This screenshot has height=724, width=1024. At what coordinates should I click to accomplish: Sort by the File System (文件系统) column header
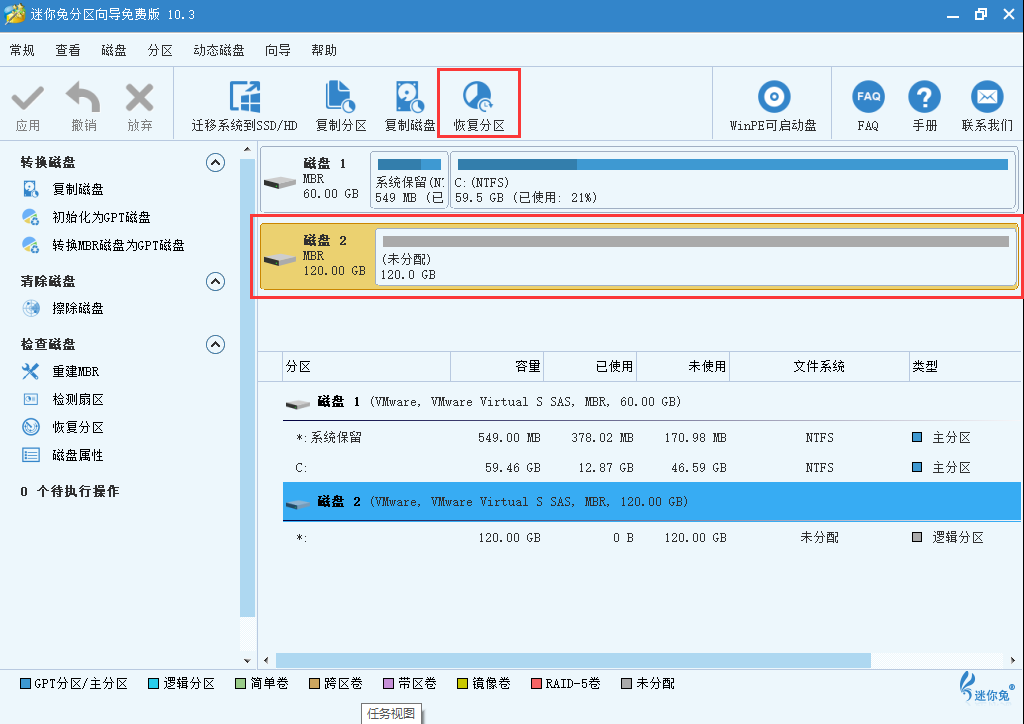tap(819, 366)
